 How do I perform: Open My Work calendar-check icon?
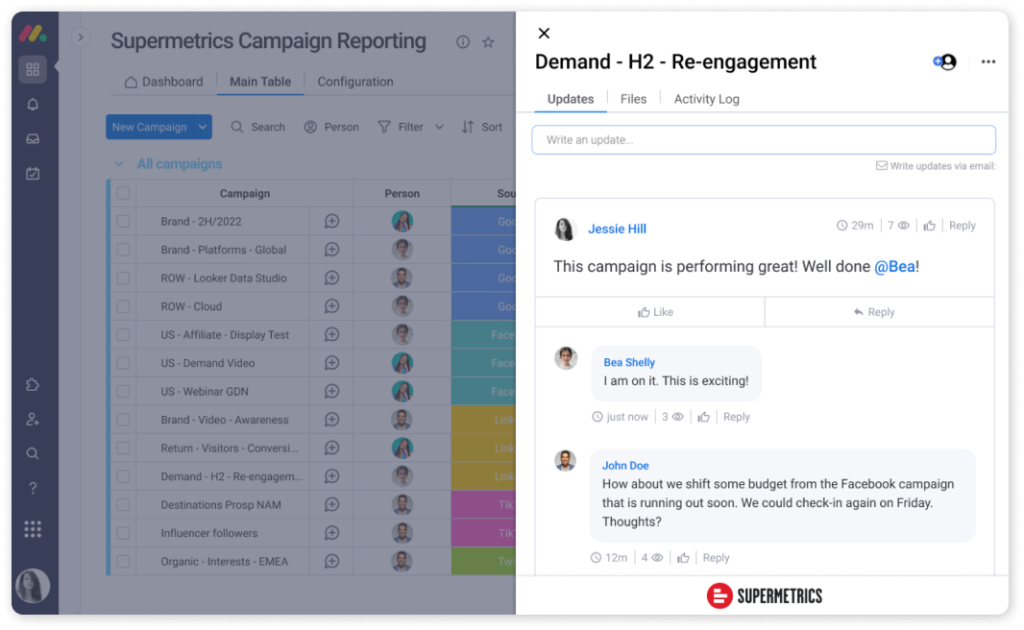33,174
